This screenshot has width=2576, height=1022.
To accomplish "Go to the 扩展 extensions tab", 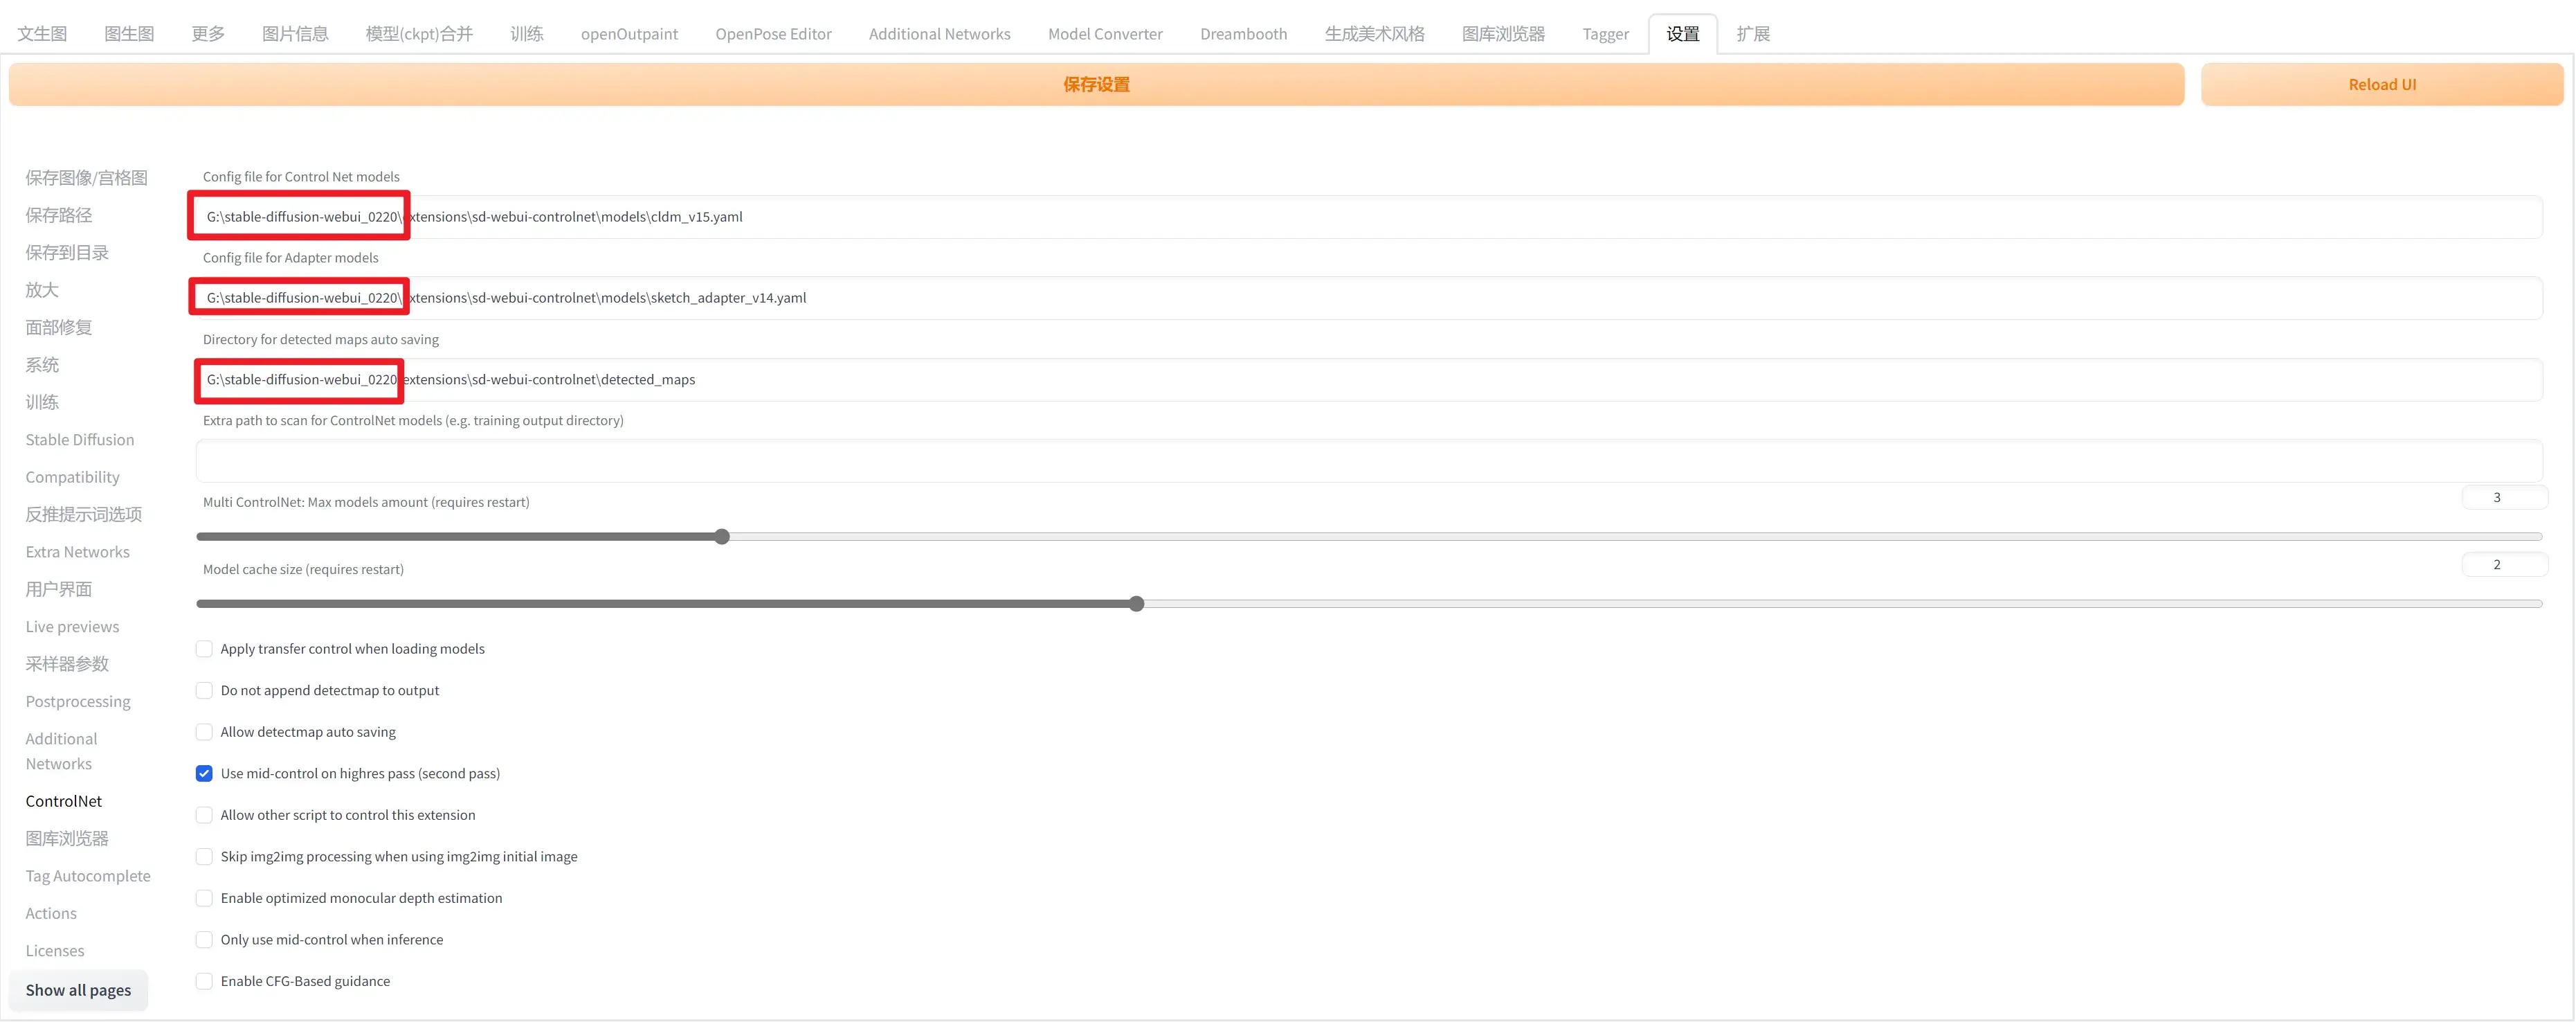I will [1752, 34].
